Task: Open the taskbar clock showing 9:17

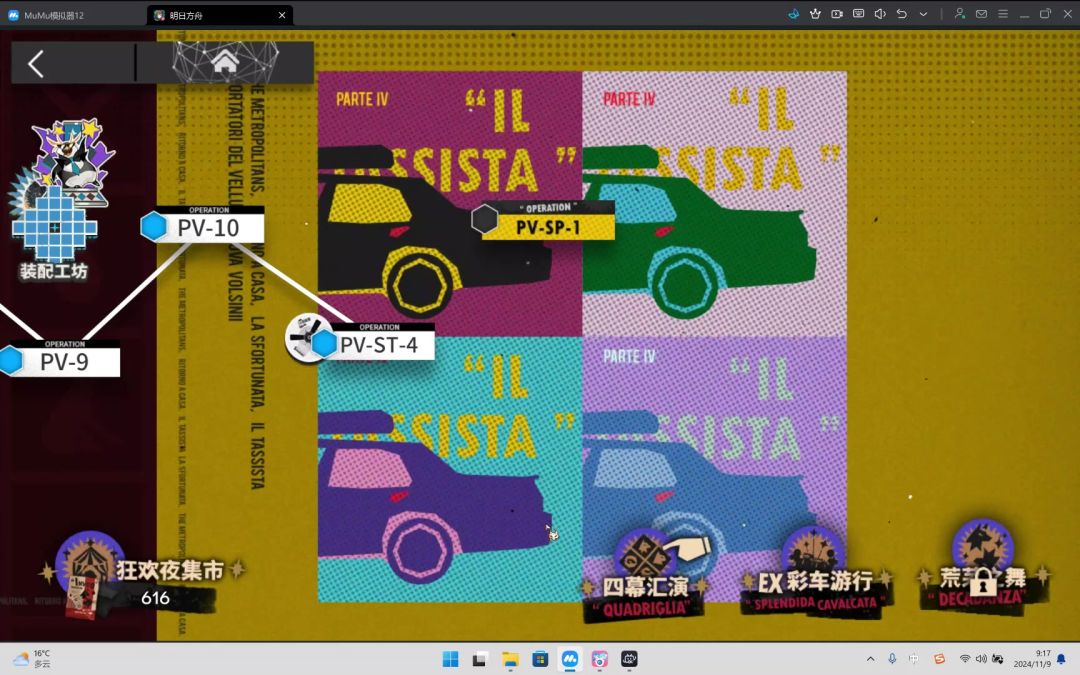Action: point(1032,658)
